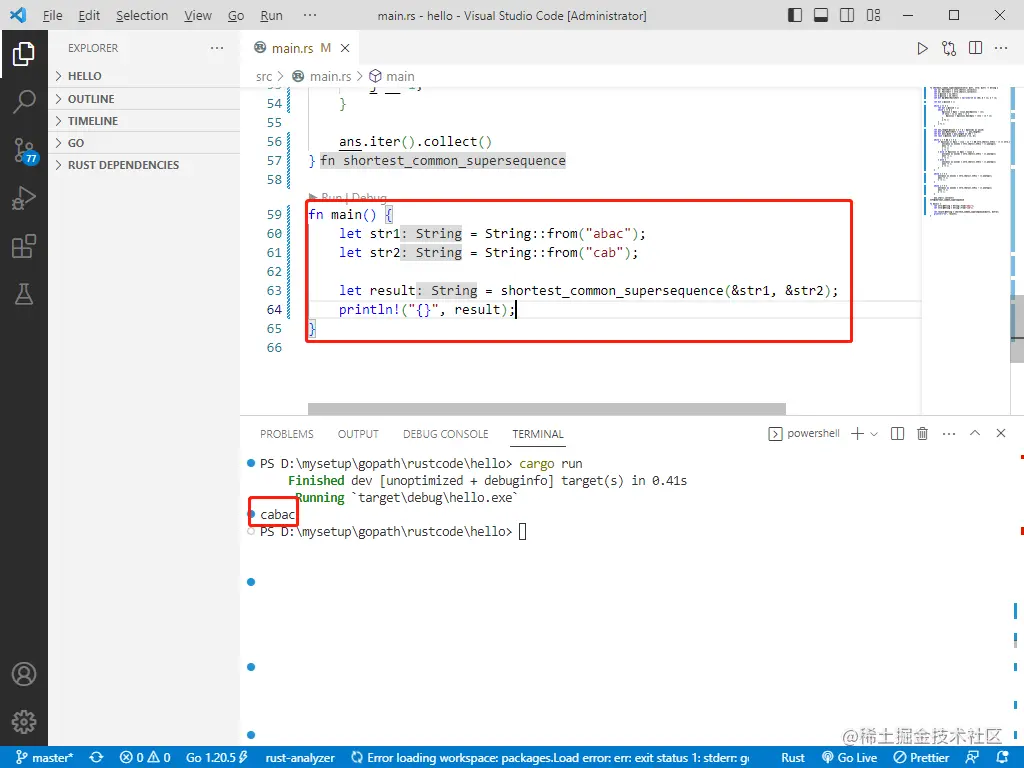Image resolution: width=1024 pixels, height=768 pixels.
Task: Open panel Views and More Actions ellipsis
Action: (949, 434)
